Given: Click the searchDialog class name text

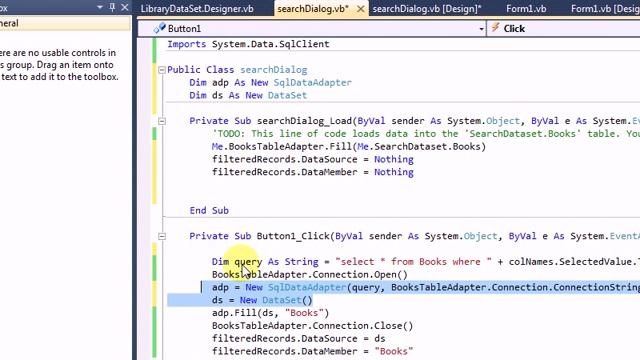Looking at the screenshot, I should pos(273,70).
